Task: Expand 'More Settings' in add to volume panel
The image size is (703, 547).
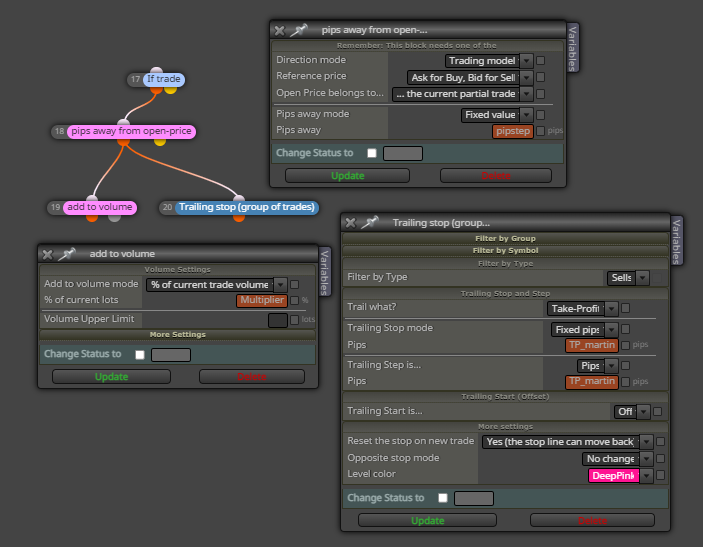Action: coord(178,334)
